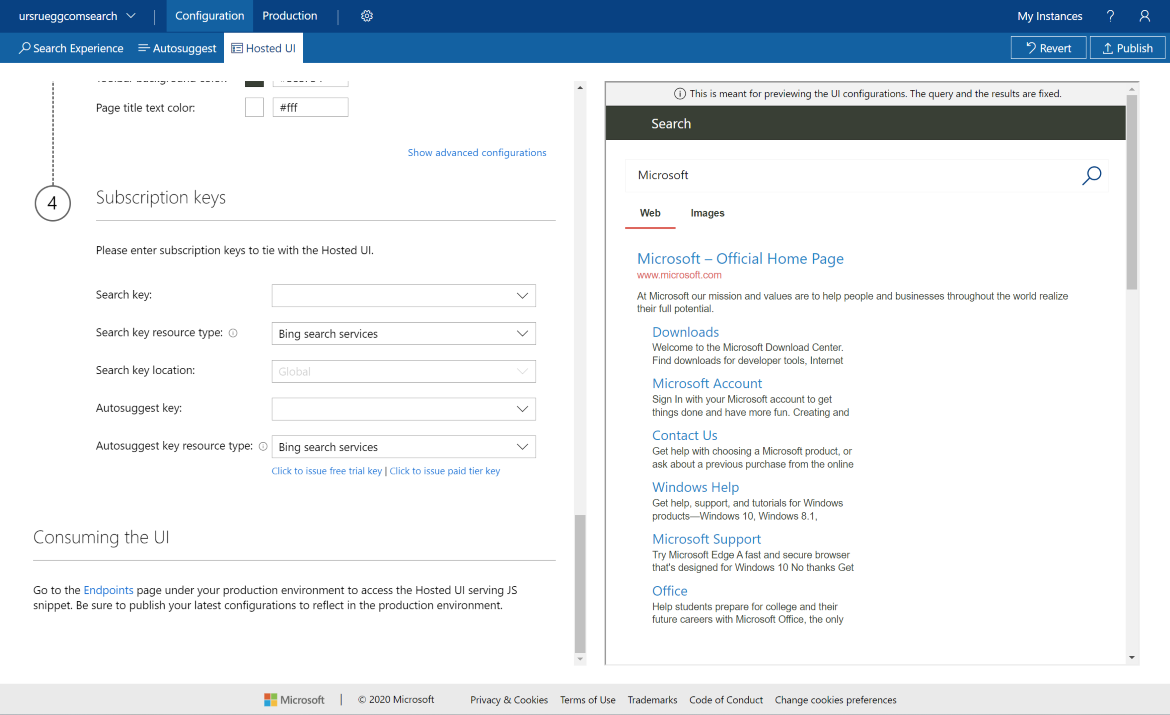The height and width of the screenshot is (715, 1170).
Task: Open the Microsoft Support deep link
Action: point(707,539)
